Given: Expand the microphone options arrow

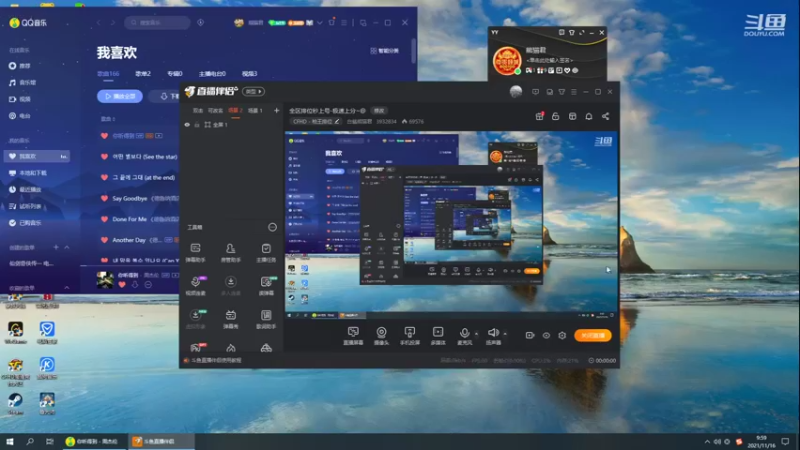Looking at the screenshot, I should pyautogui.click(x=477, y=334).
